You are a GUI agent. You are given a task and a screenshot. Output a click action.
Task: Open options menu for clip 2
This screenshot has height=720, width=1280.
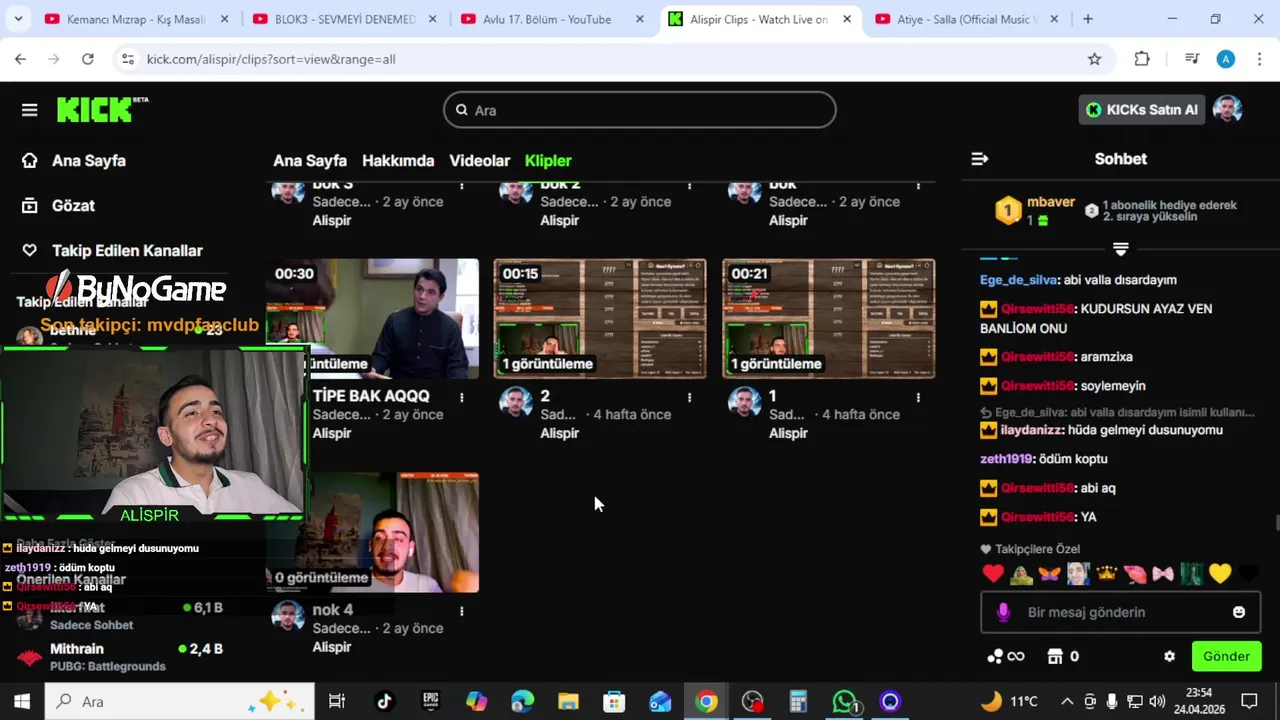(689, 397)
